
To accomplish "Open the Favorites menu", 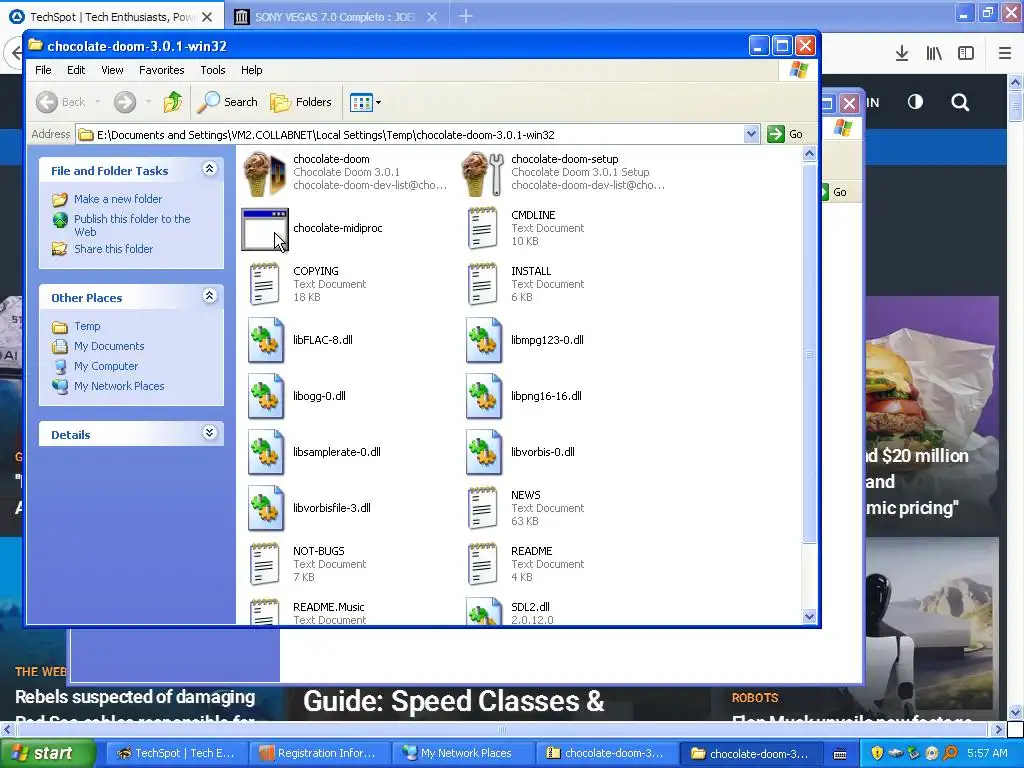I will [161, 70].
